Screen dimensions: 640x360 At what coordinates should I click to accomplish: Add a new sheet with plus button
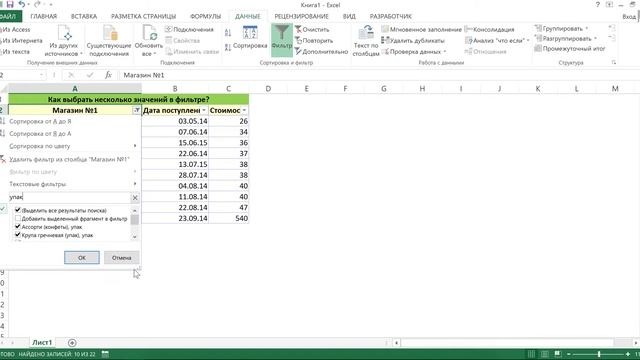coord(72,343)
